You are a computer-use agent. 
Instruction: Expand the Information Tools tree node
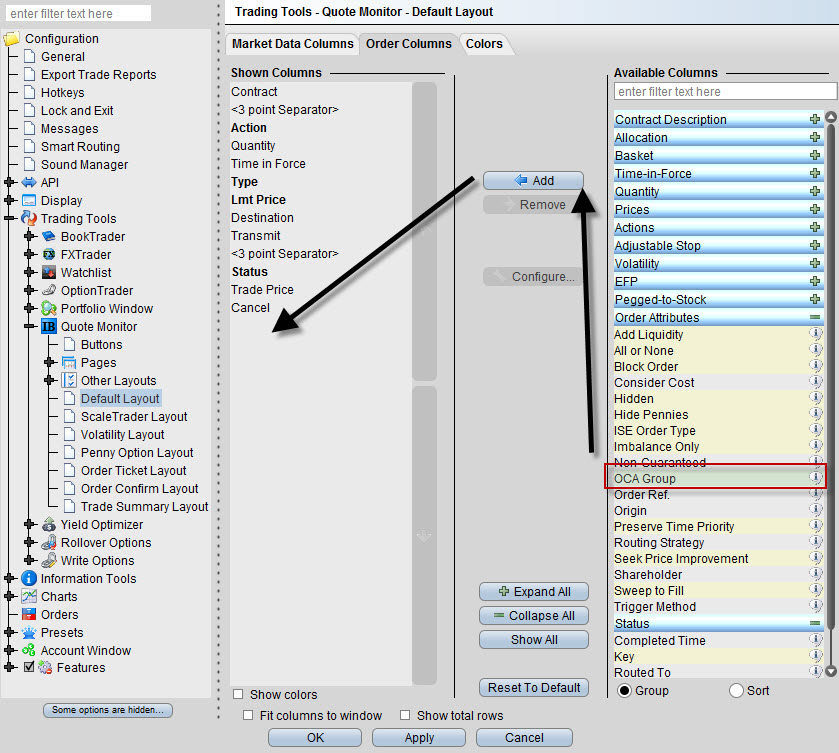[x=9, y=579]
